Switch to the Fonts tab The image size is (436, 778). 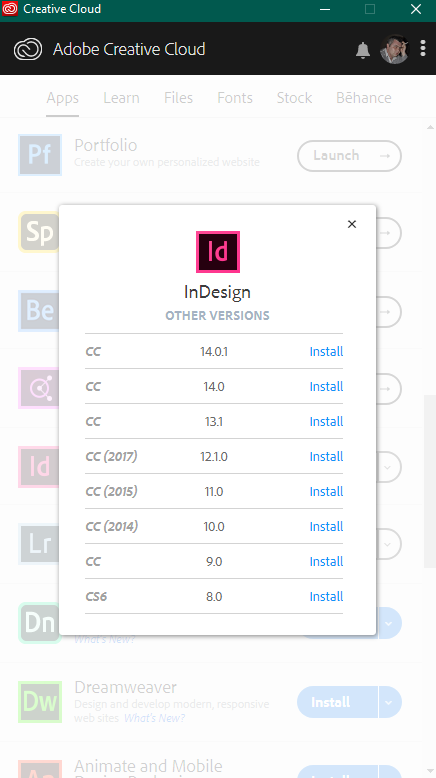pyautogui.click(x=235, y=98)
